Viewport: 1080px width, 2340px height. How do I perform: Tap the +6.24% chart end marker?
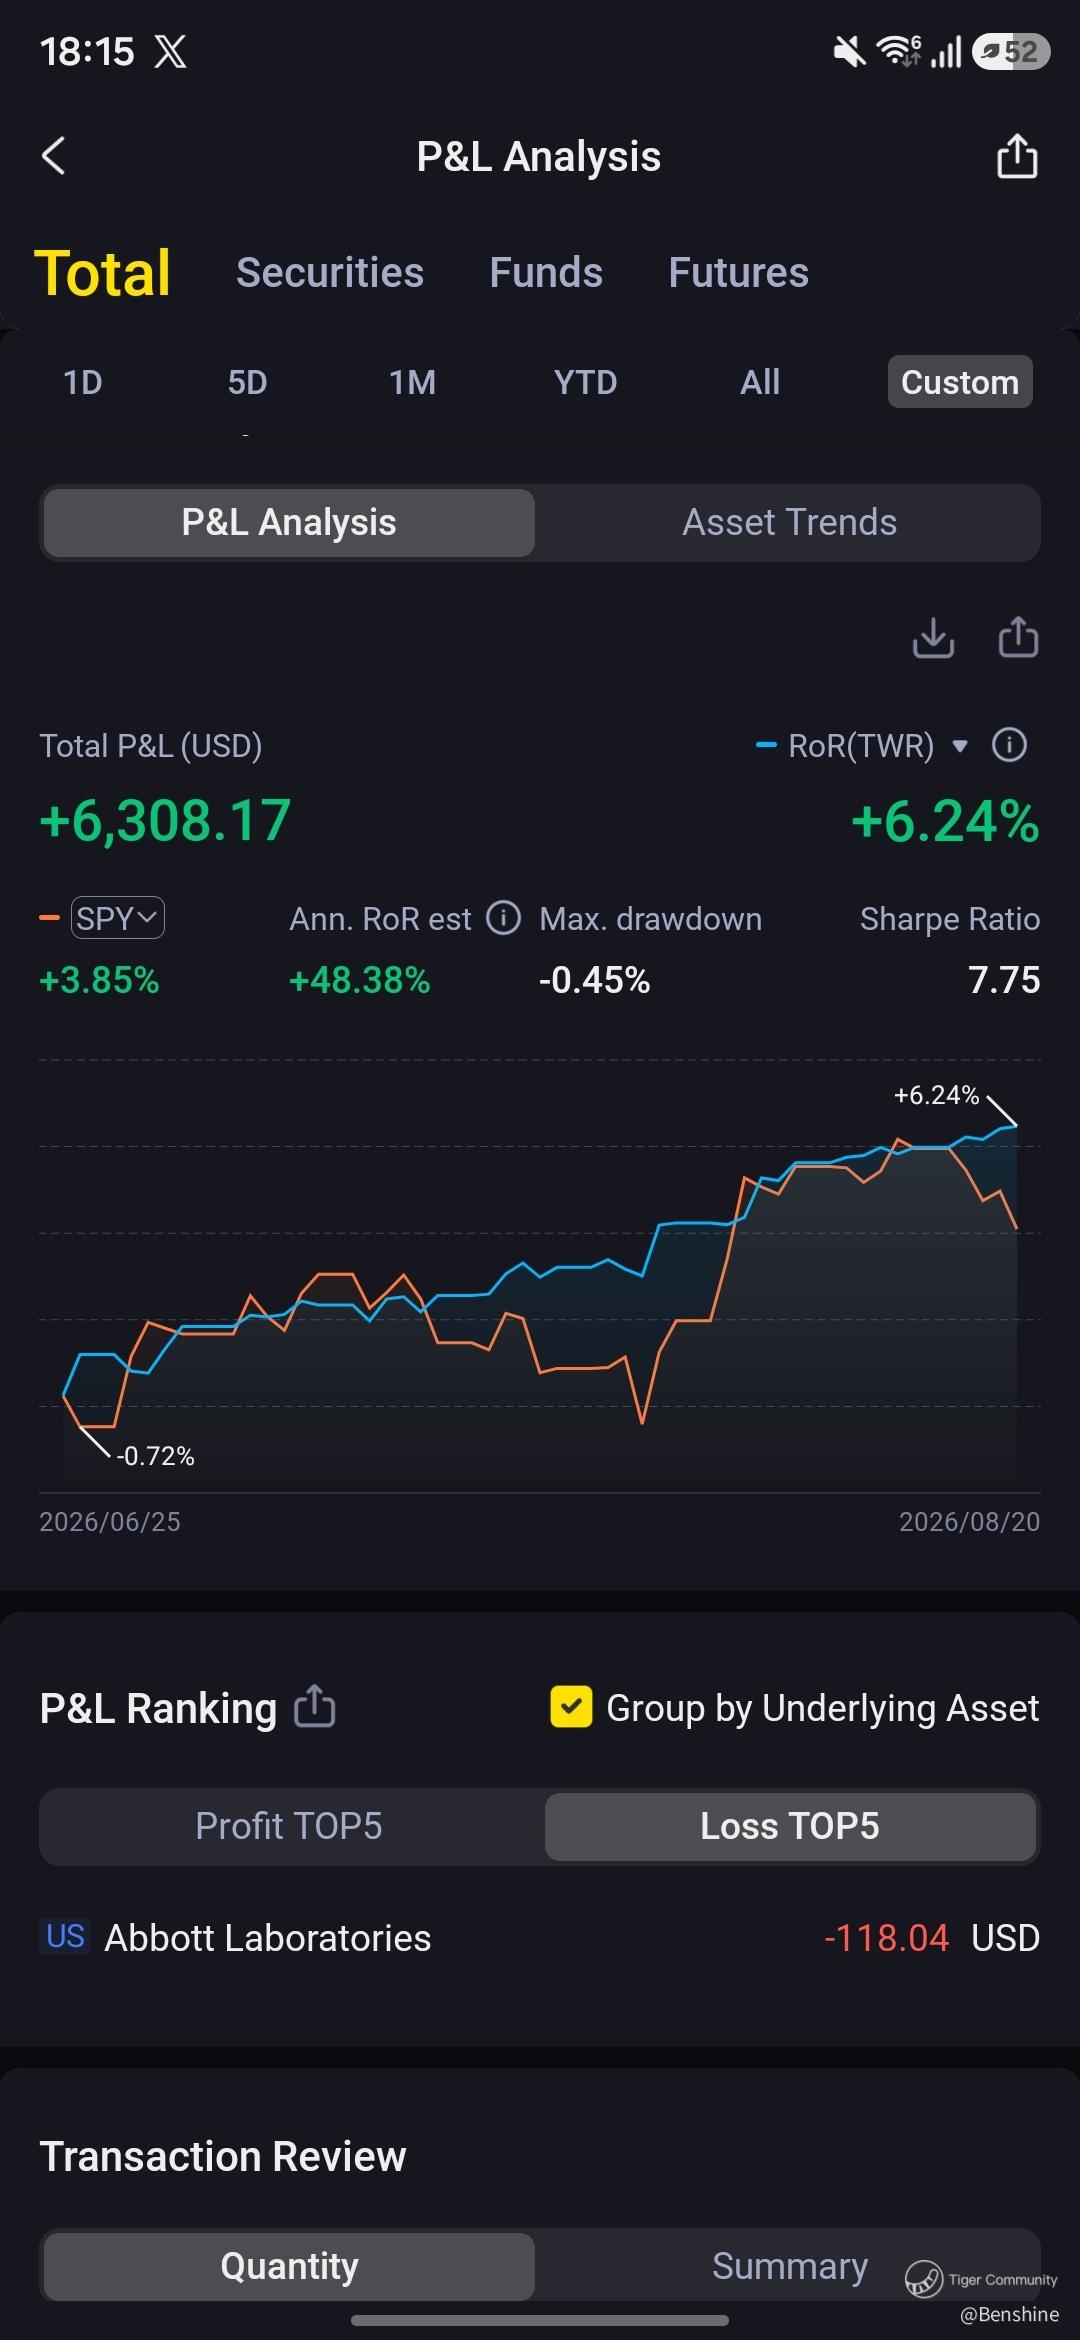(937, 1095)
